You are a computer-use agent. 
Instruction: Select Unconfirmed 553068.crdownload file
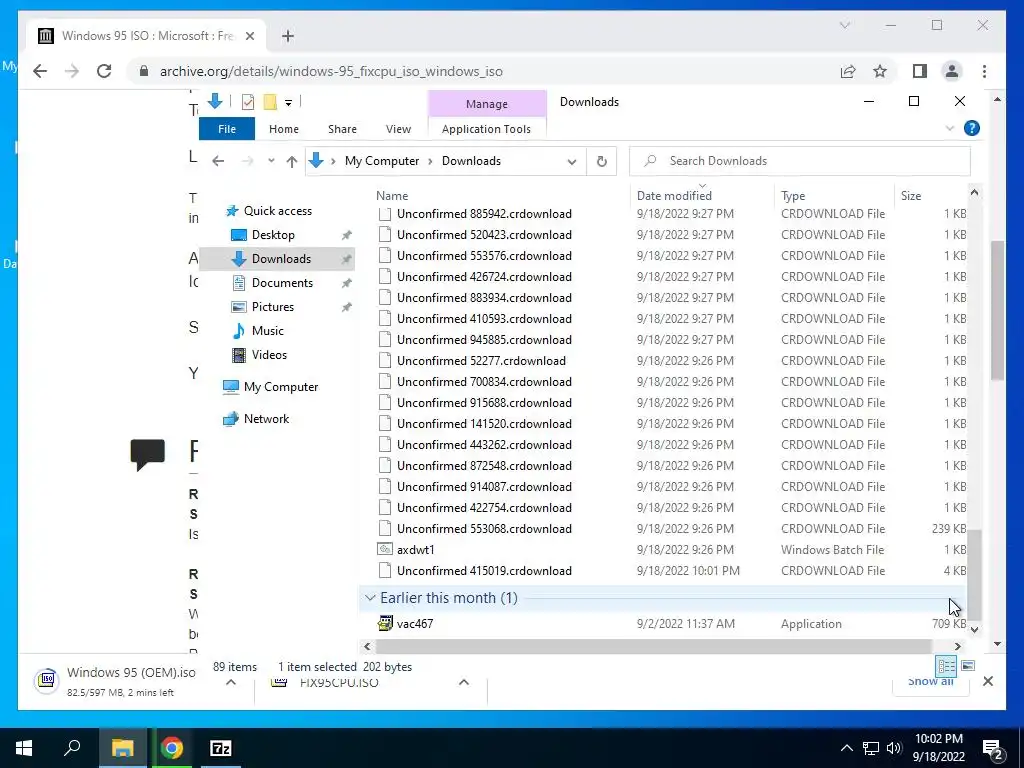484,529
